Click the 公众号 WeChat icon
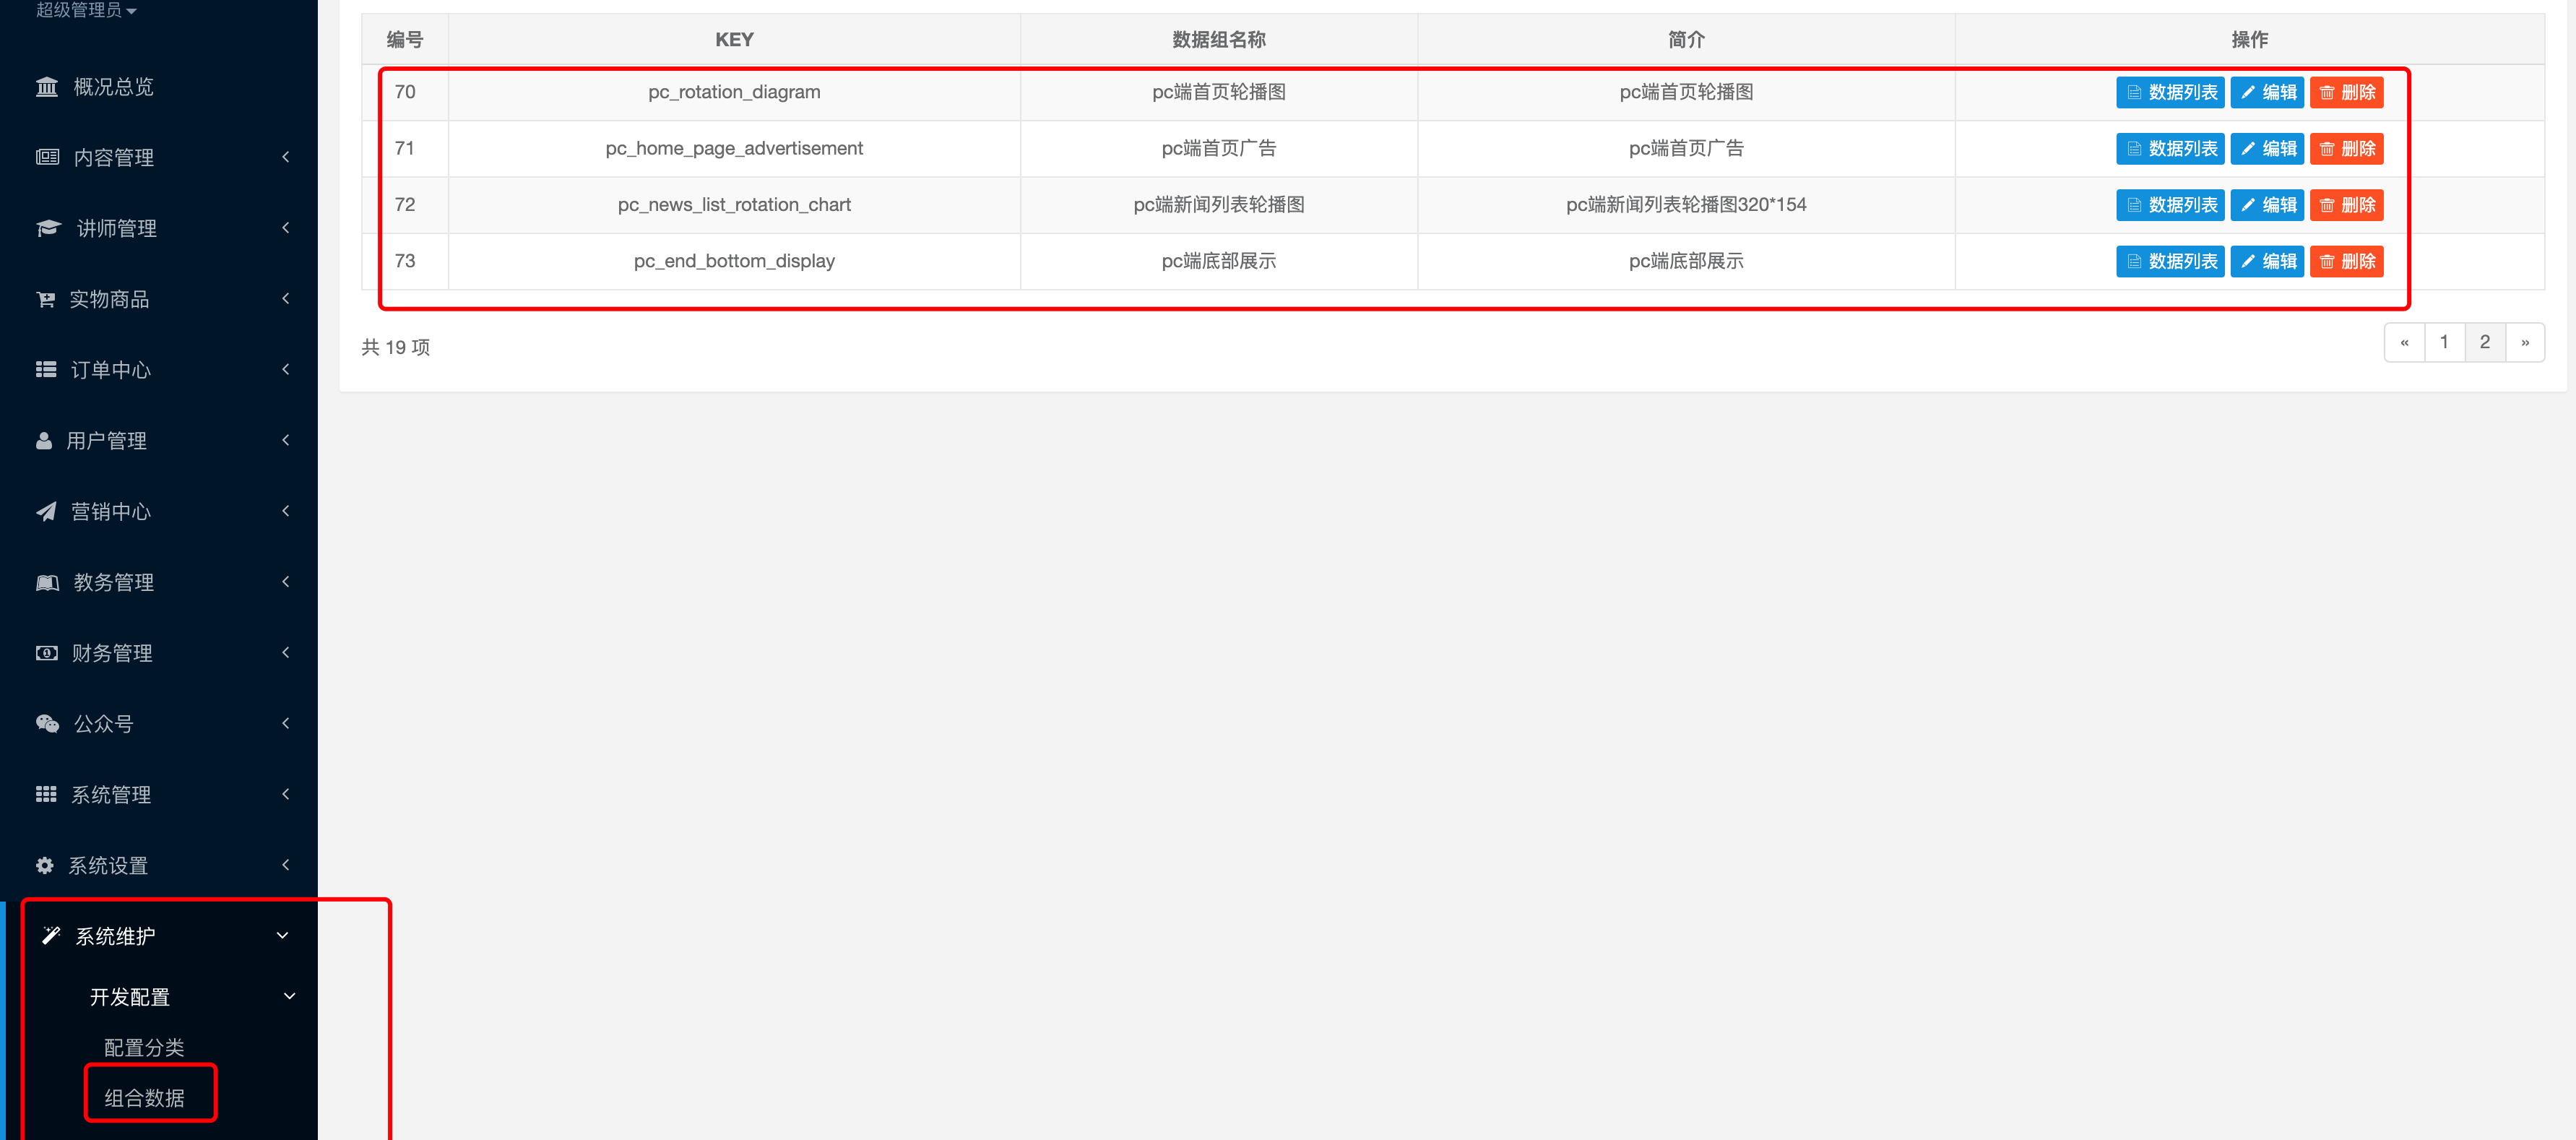This screenshot has width=2576, height=1140. click(47, 723)
